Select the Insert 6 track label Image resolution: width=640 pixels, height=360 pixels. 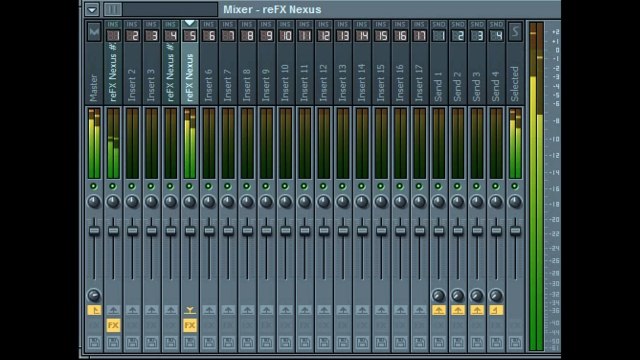pyautogui.click(x=209, y=85)
